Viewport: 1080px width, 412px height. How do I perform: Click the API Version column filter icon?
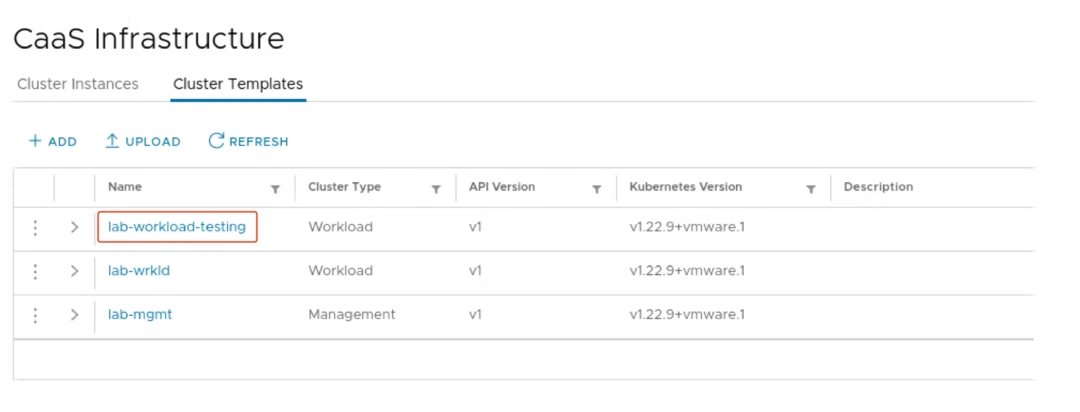click(597, 188)
